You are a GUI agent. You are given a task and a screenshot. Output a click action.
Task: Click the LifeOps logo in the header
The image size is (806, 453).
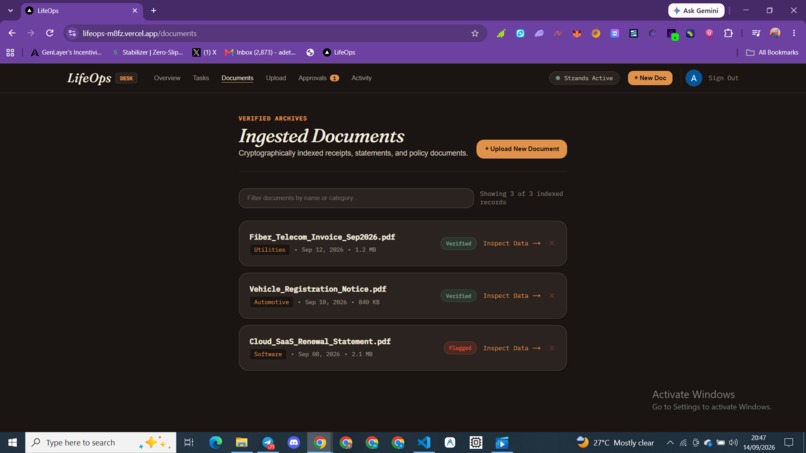pos(89,78)
